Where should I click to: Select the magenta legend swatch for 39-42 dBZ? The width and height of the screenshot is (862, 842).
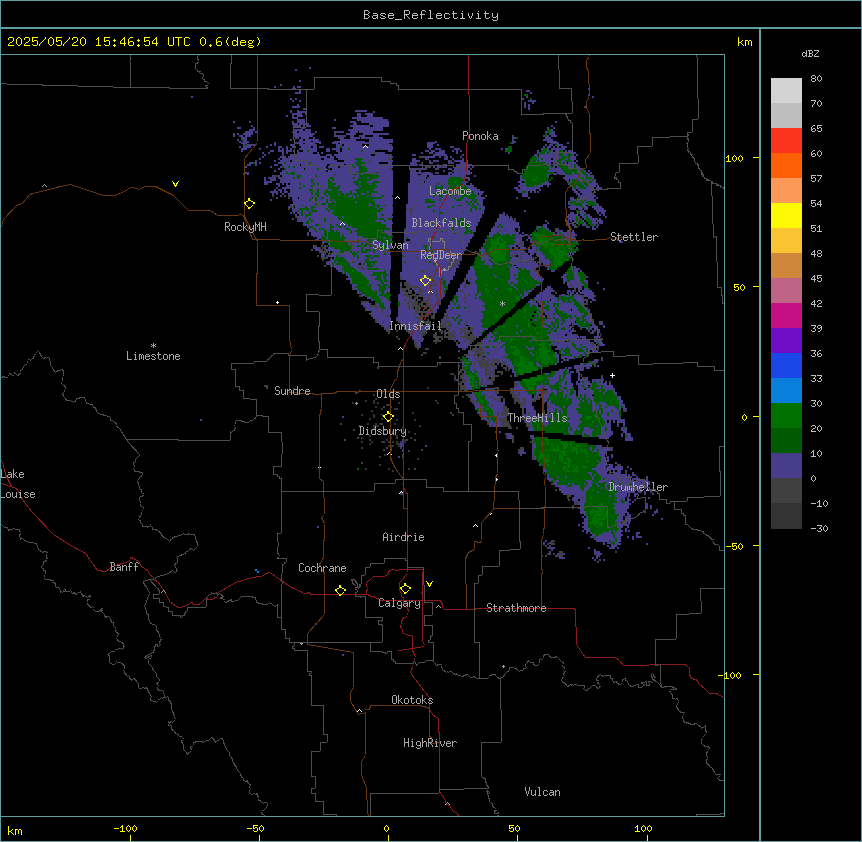coord(786,315)
